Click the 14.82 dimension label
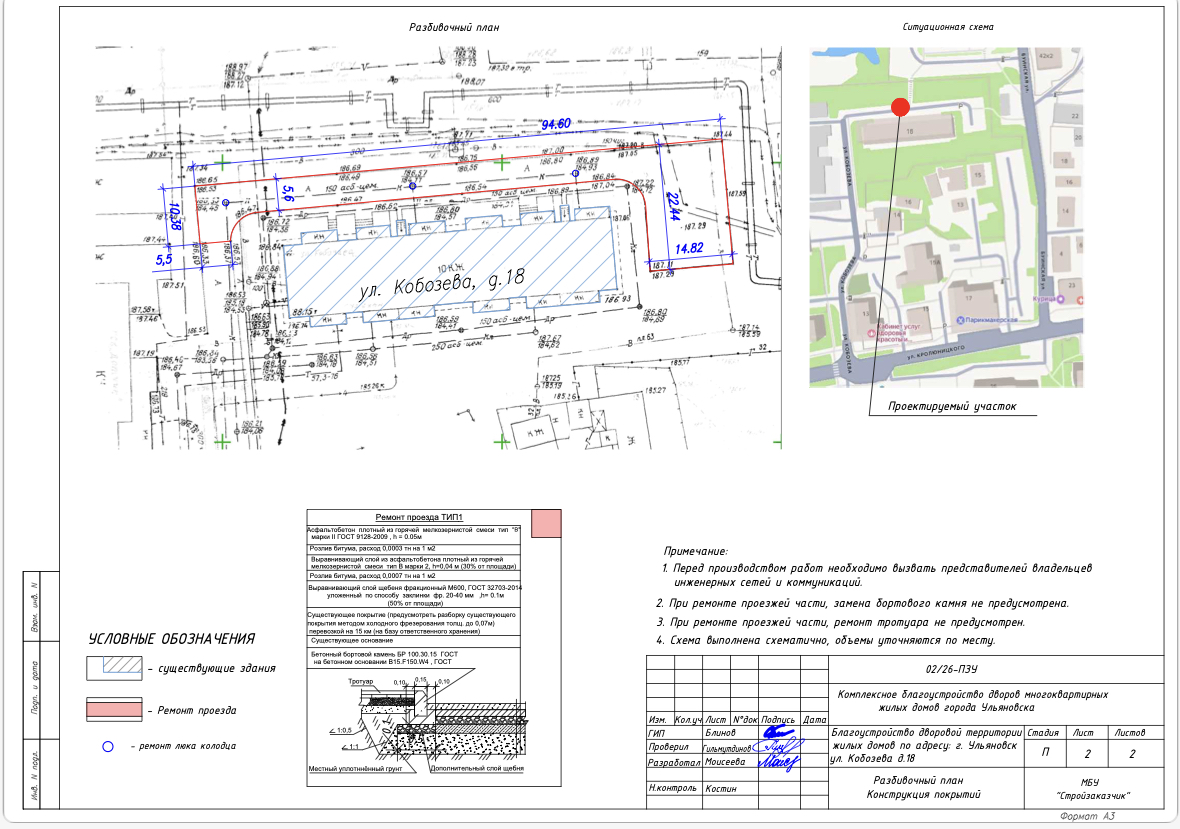Screen dimensions: 1180x829 [x=689, y=248]
